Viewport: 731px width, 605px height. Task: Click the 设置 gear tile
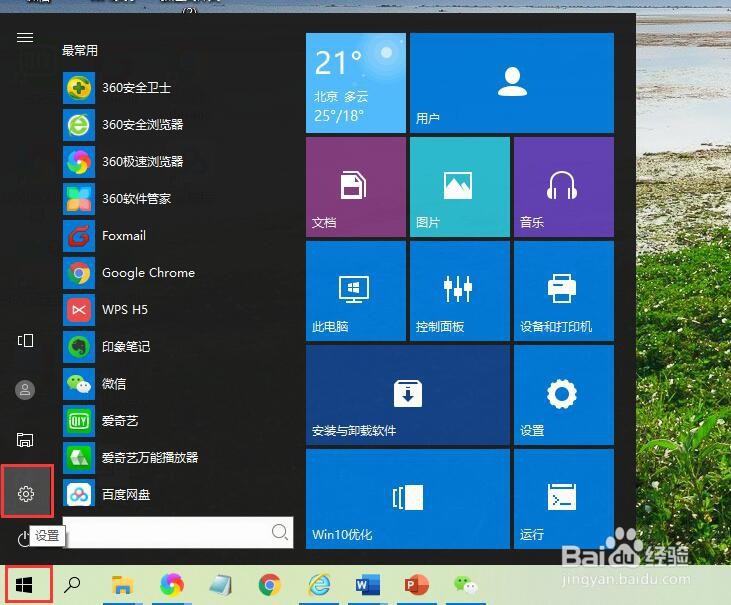[x=564, y=395]
